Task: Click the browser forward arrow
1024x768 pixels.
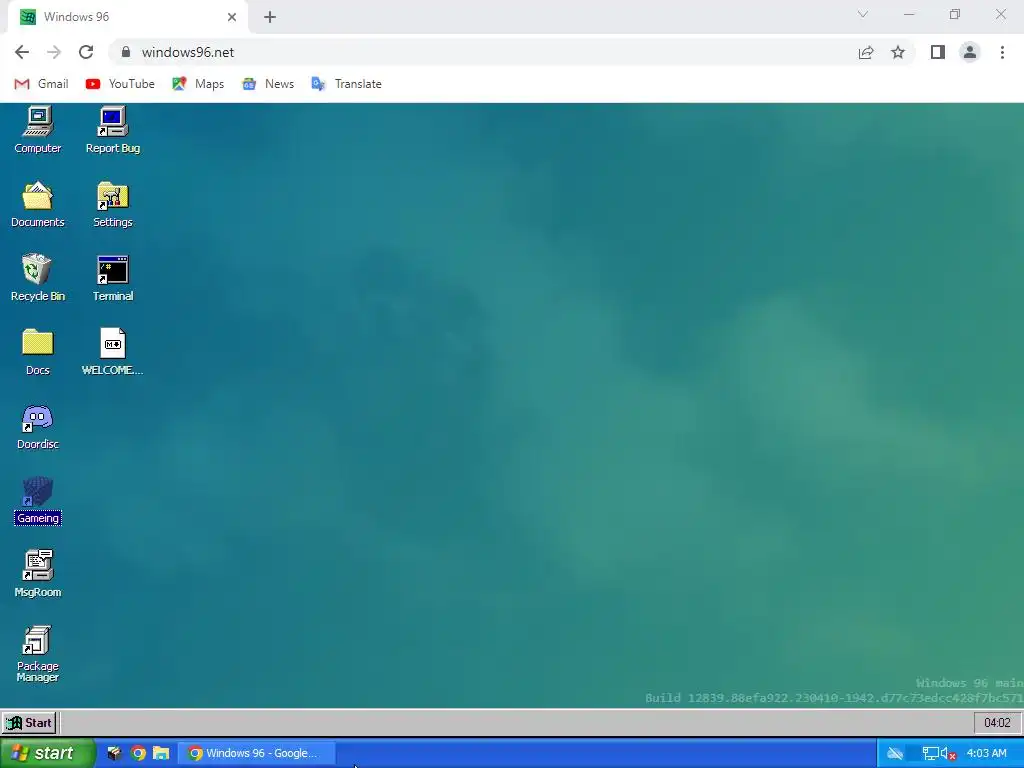Action: [54, 52]
